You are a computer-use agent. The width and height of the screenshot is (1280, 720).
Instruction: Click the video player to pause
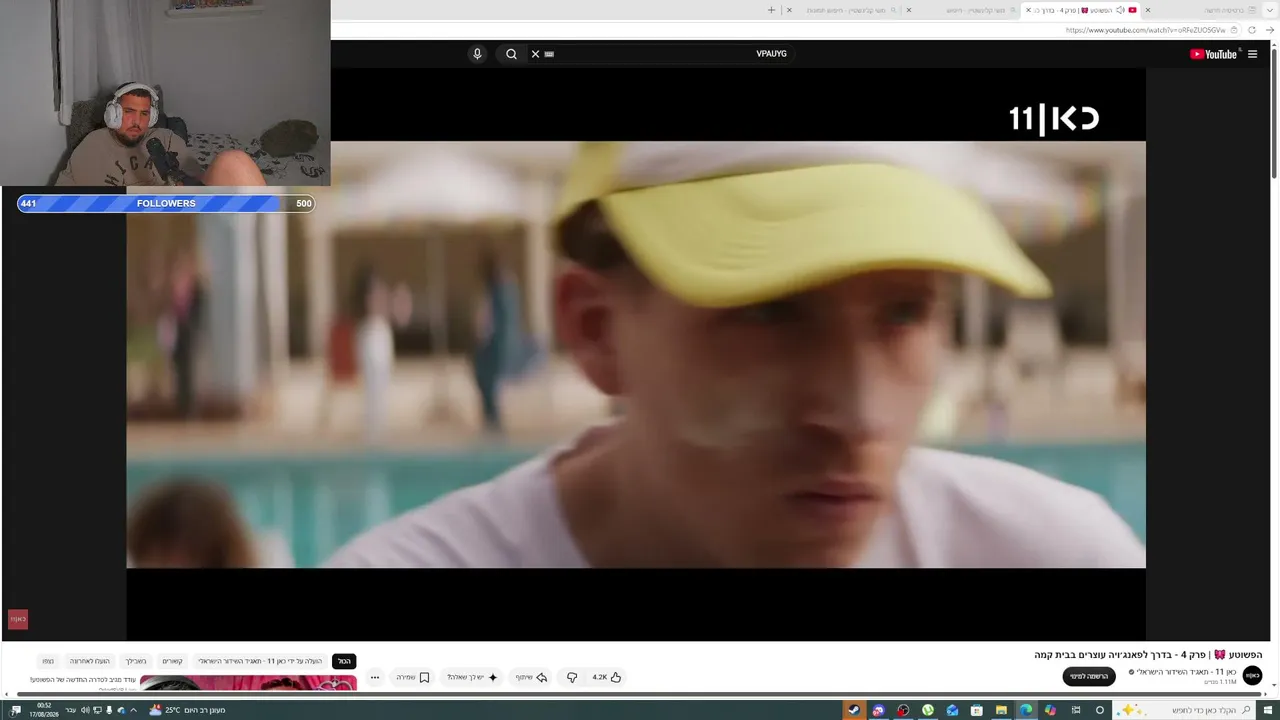click(636, 354)
